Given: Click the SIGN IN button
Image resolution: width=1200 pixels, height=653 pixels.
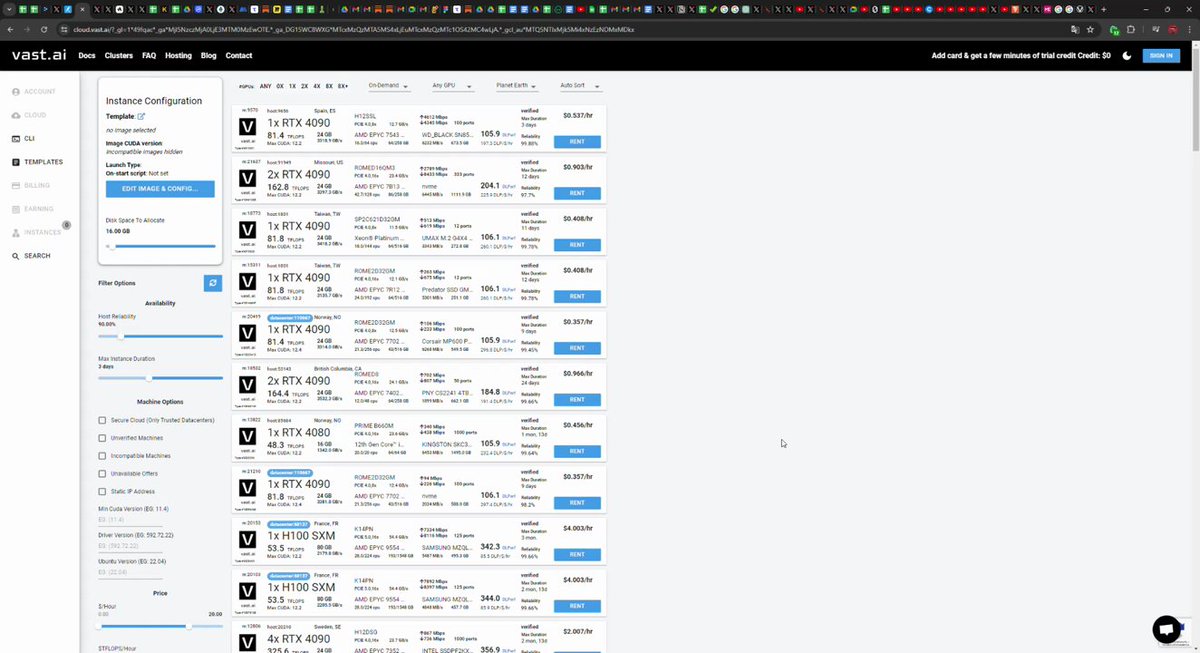Looking at the screenshot, I should click(x=1161, y=56).
